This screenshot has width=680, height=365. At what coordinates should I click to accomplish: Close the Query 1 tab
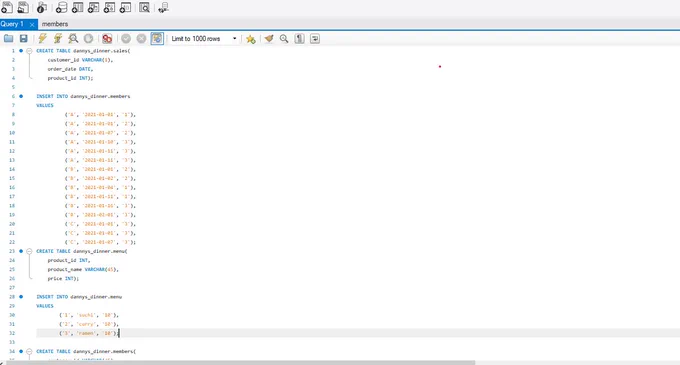32,24
